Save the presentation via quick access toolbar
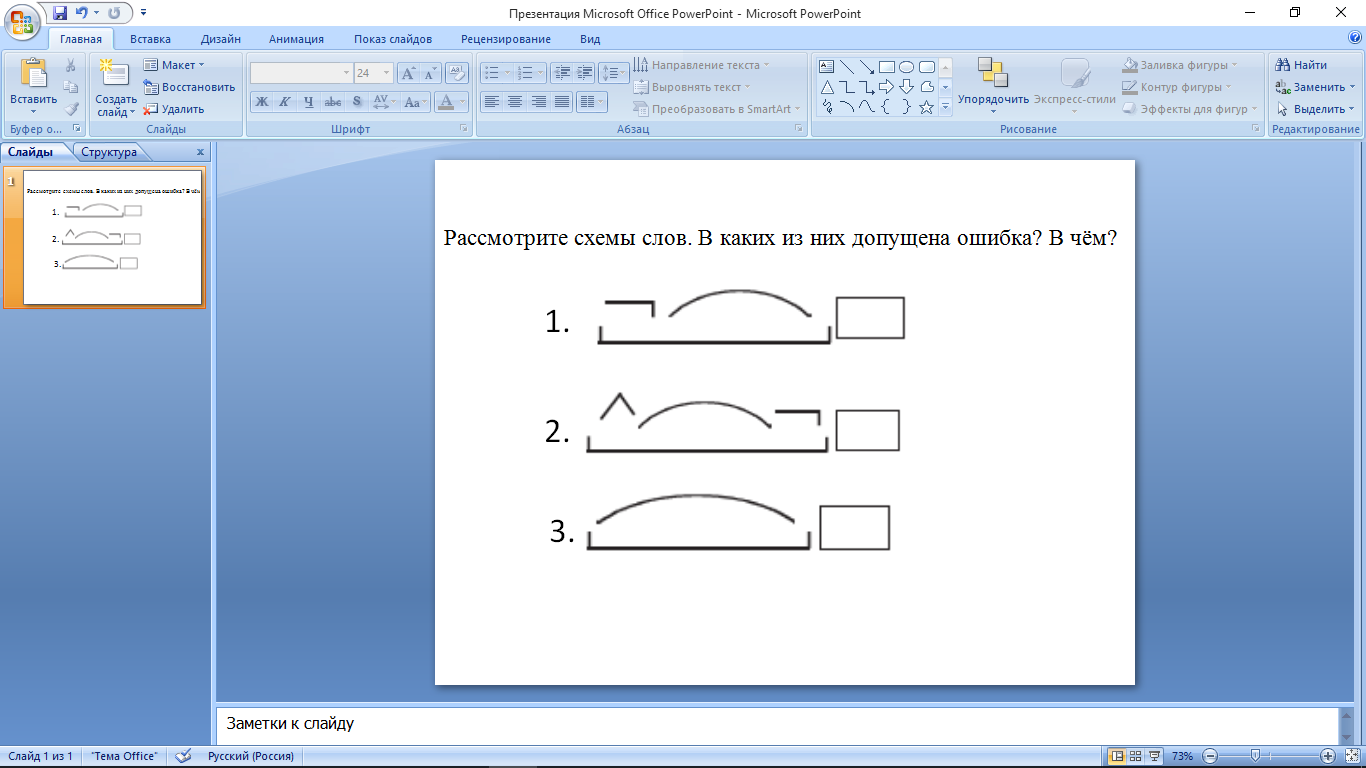The height and width of the screenshot is (768, 1366). point(59,13)
